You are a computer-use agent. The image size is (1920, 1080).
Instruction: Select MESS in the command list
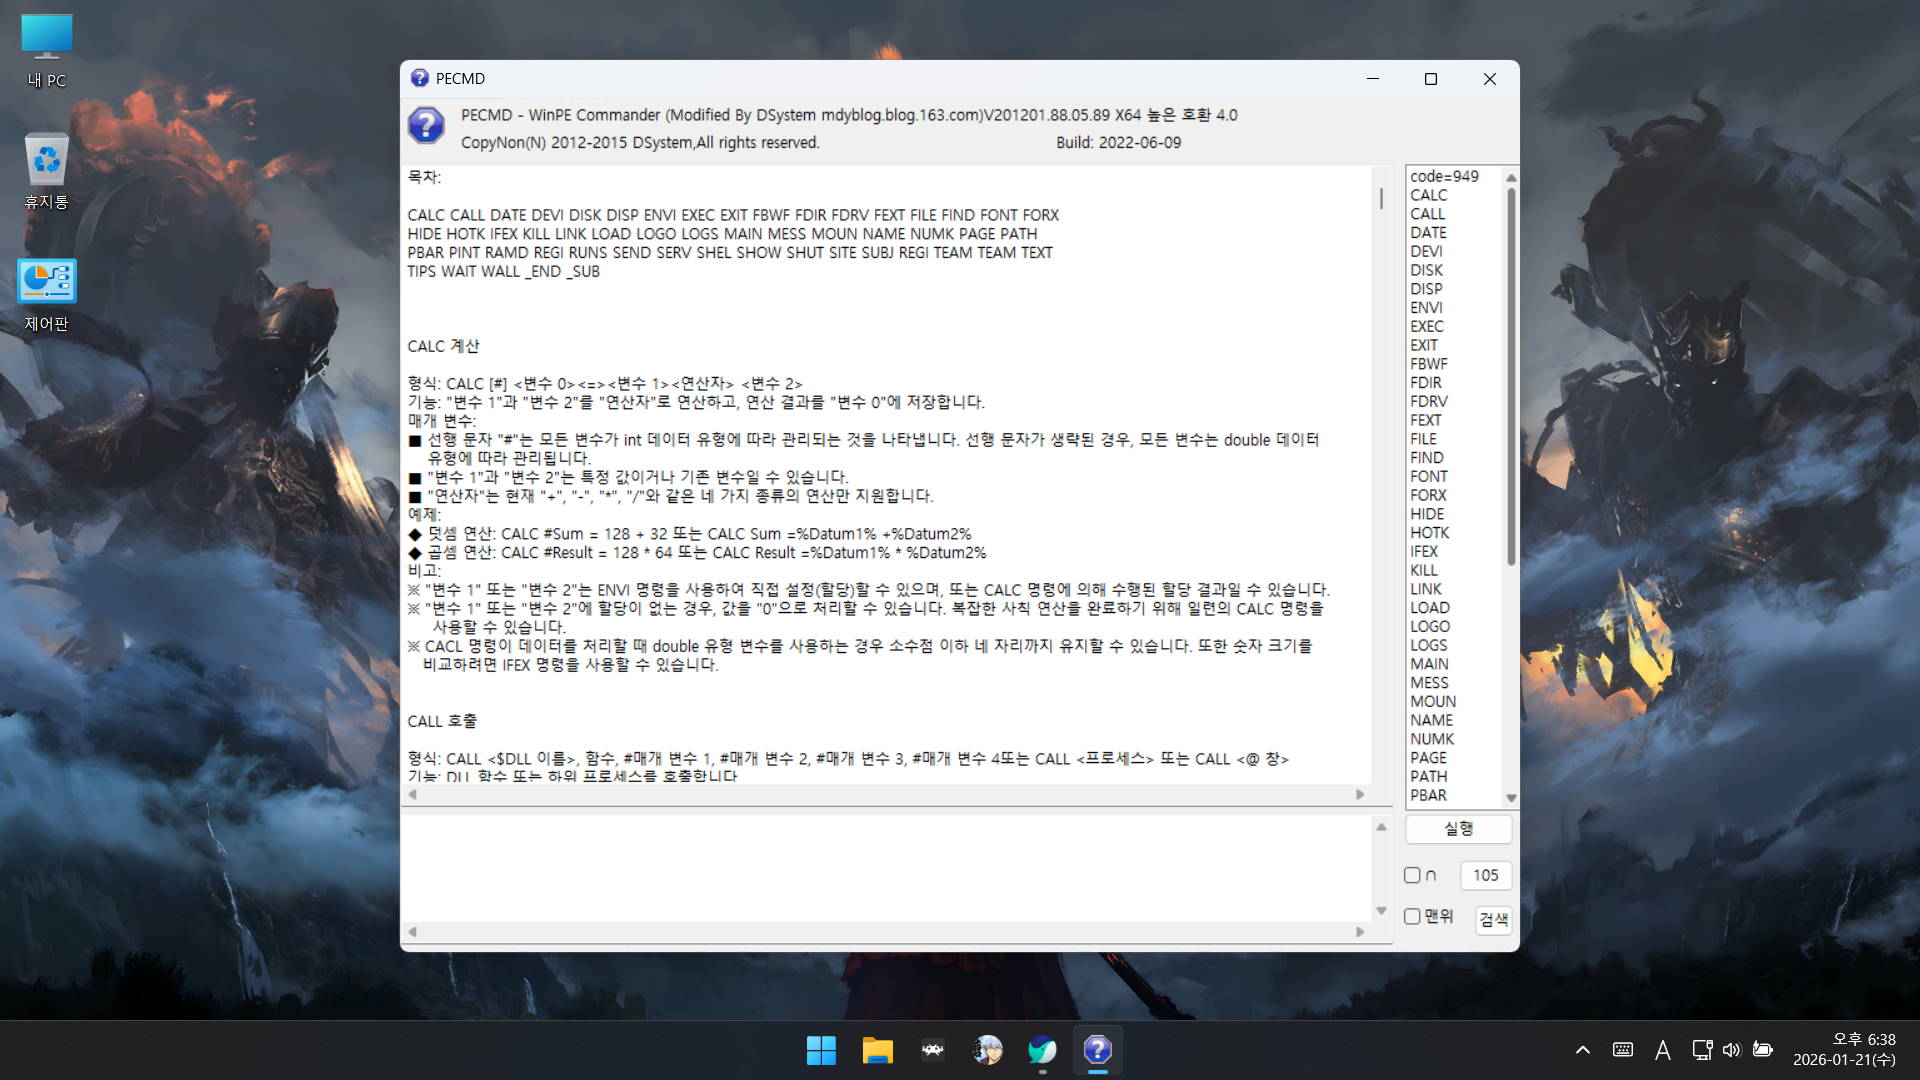click(x=1429, y=683)
